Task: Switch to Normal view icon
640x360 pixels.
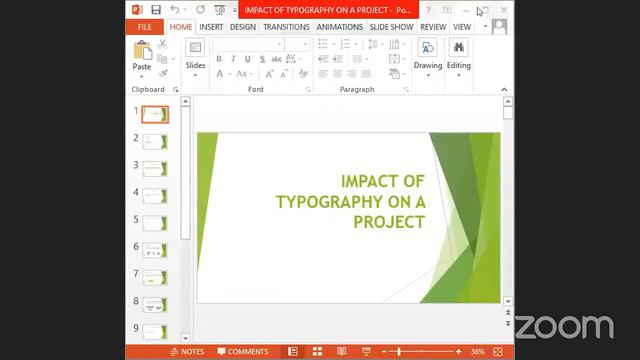Action: (x=293, y=351)
